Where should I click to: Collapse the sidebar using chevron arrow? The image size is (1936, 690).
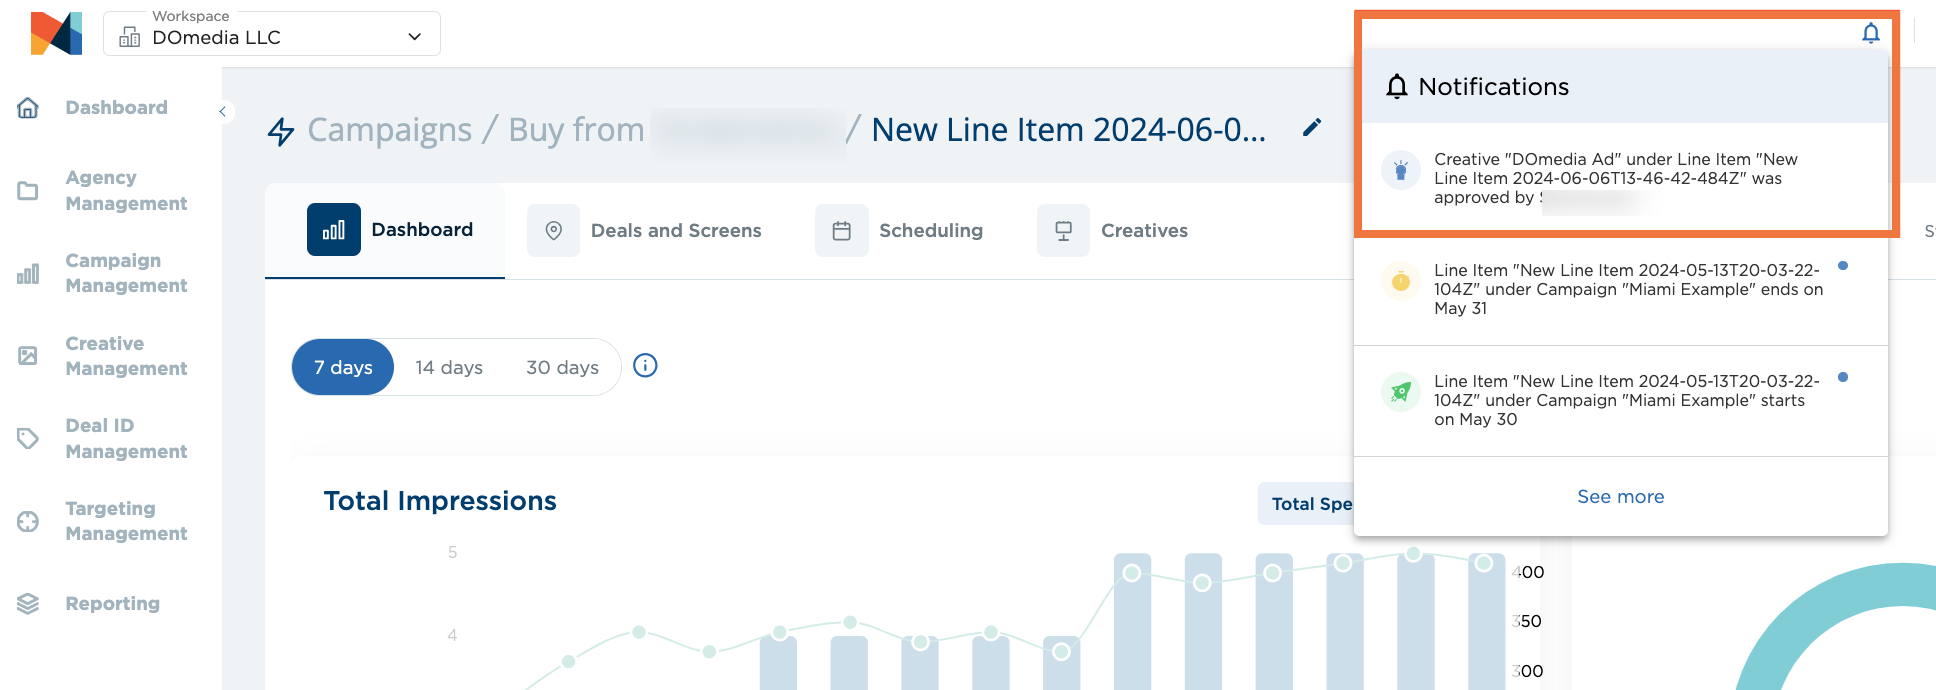223,111
